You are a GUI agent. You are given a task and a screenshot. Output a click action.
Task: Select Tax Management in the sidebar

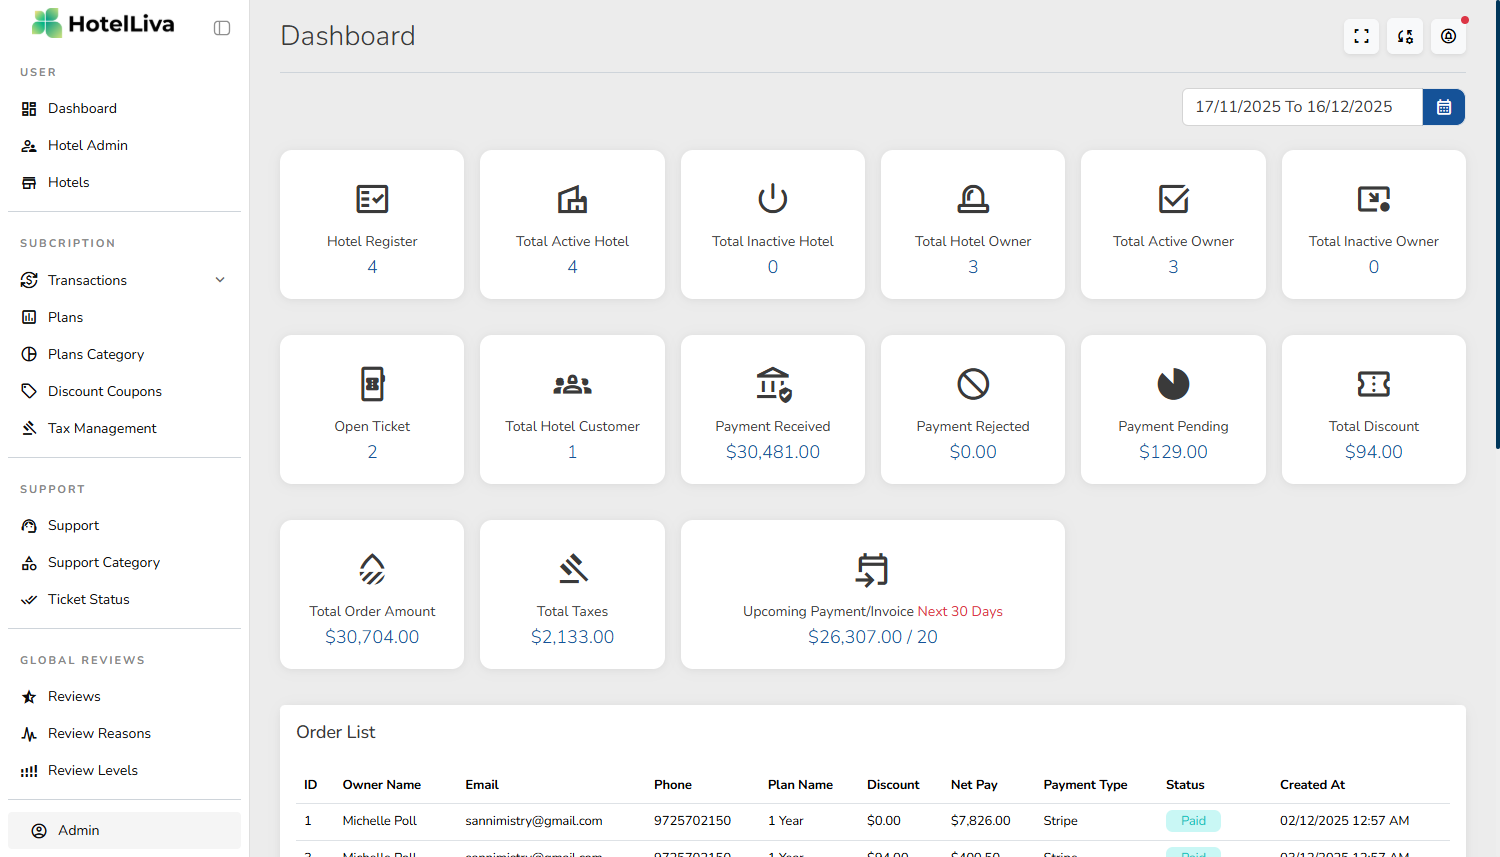(102, 428)
